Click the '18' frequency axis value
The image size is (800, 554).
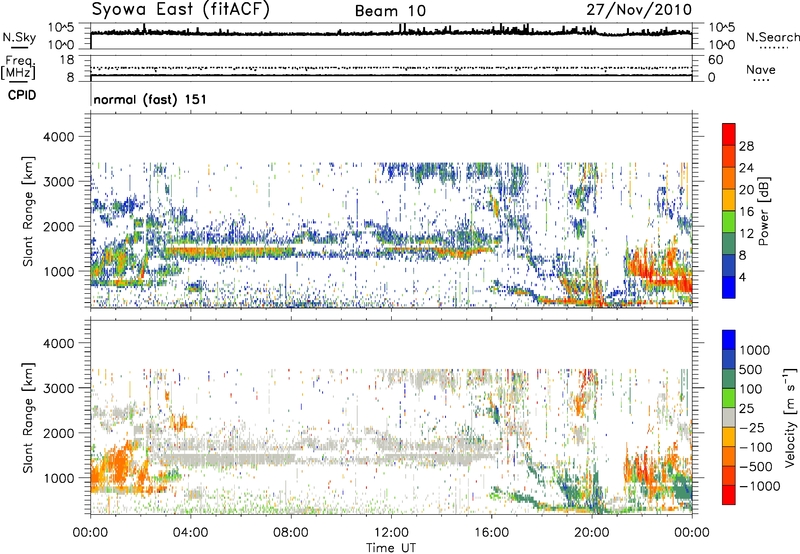click(x=66, y=60)
